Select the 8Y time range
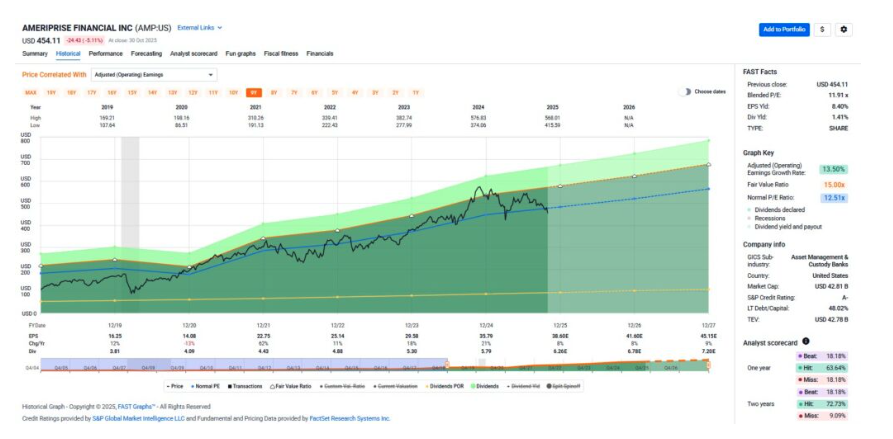Screen dimensions: 893x439 point(274,92)
